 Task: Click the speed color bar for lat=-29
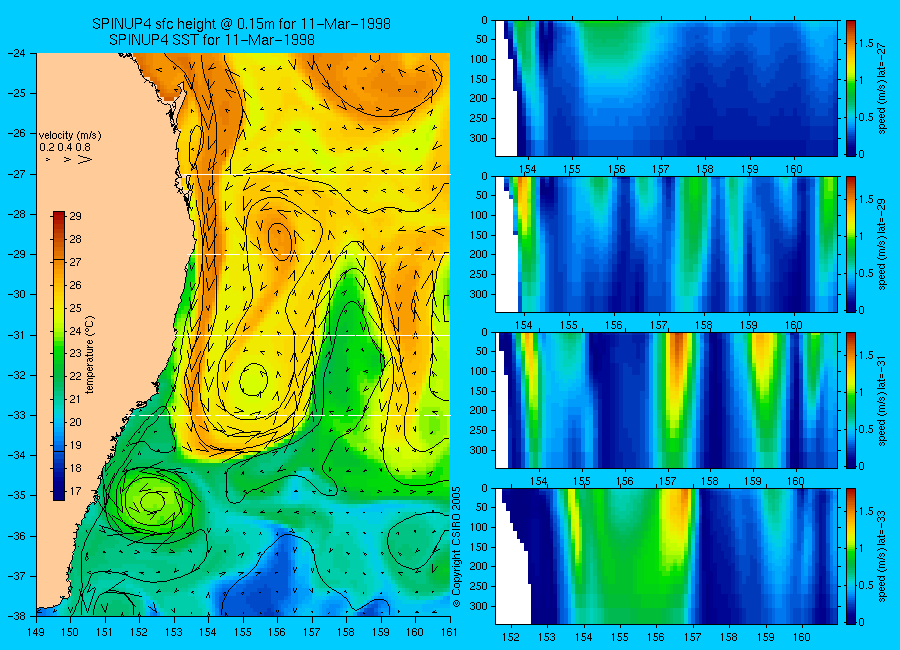tap(850, 244)
